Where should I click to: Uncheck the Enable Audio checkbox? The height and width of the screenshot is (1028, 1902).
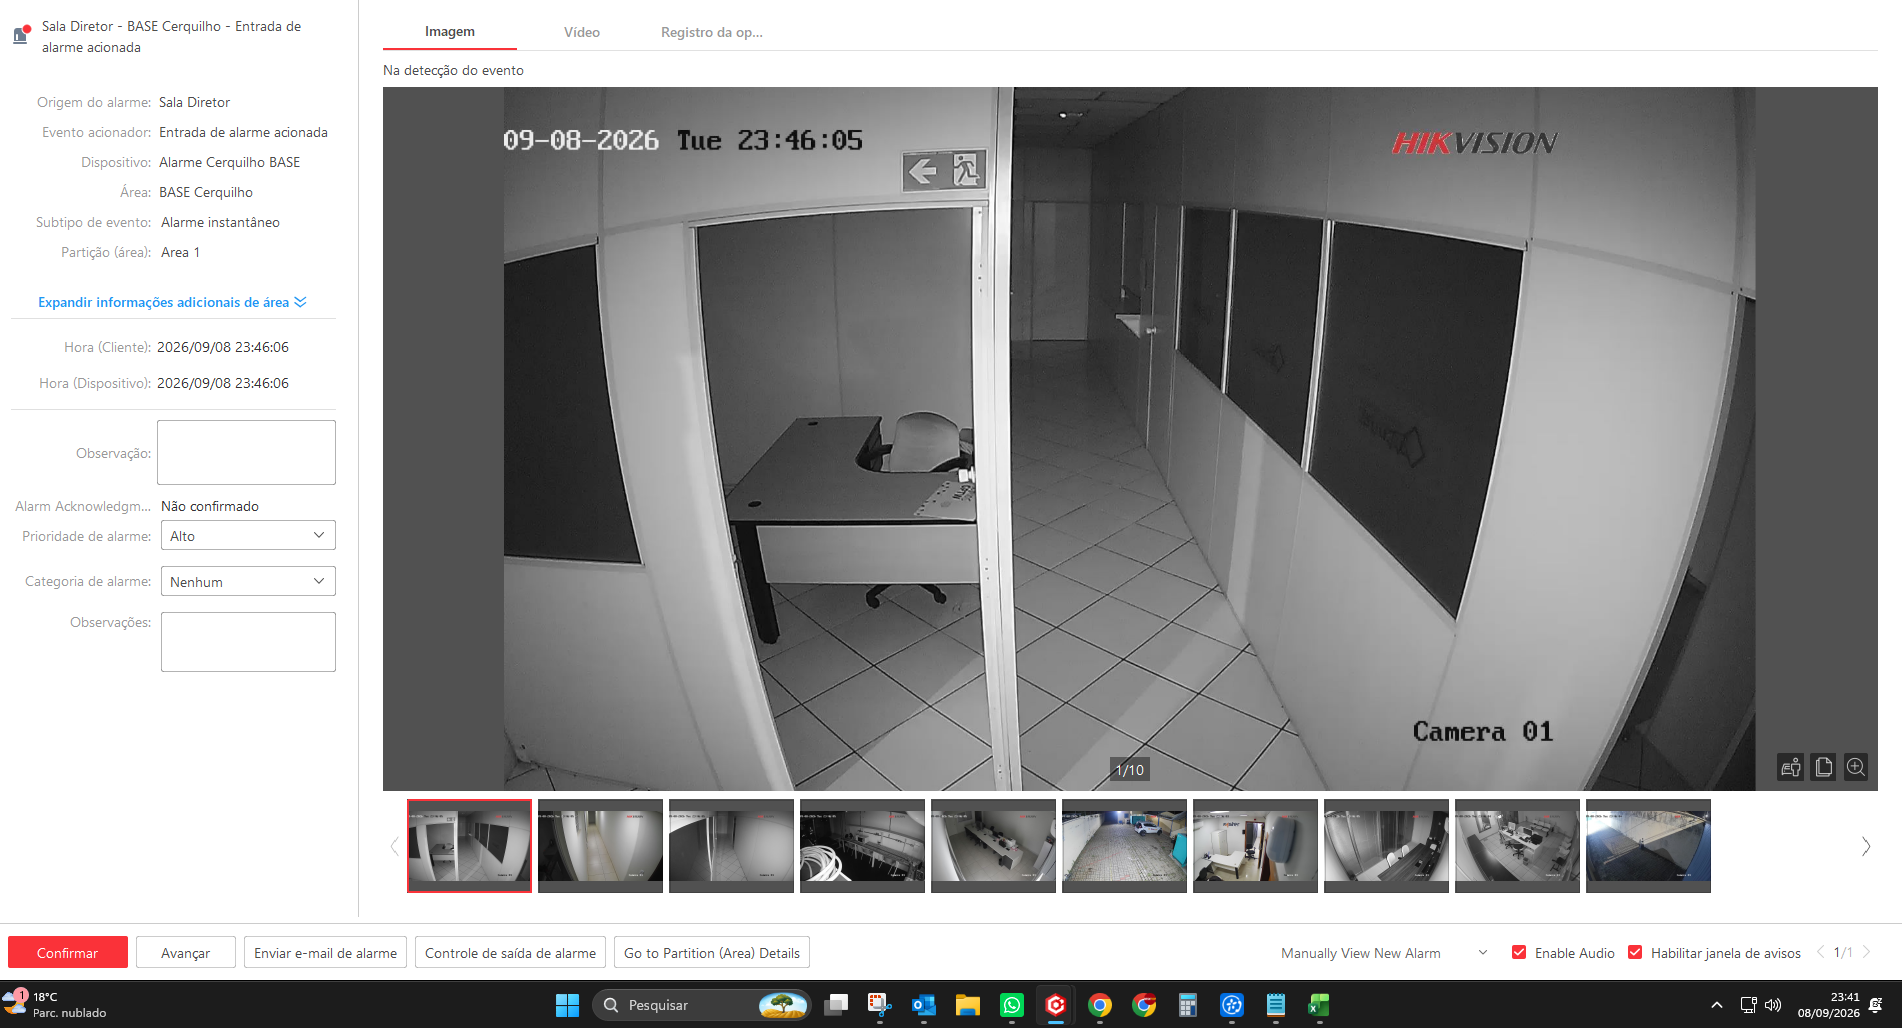coord(1519,953)
